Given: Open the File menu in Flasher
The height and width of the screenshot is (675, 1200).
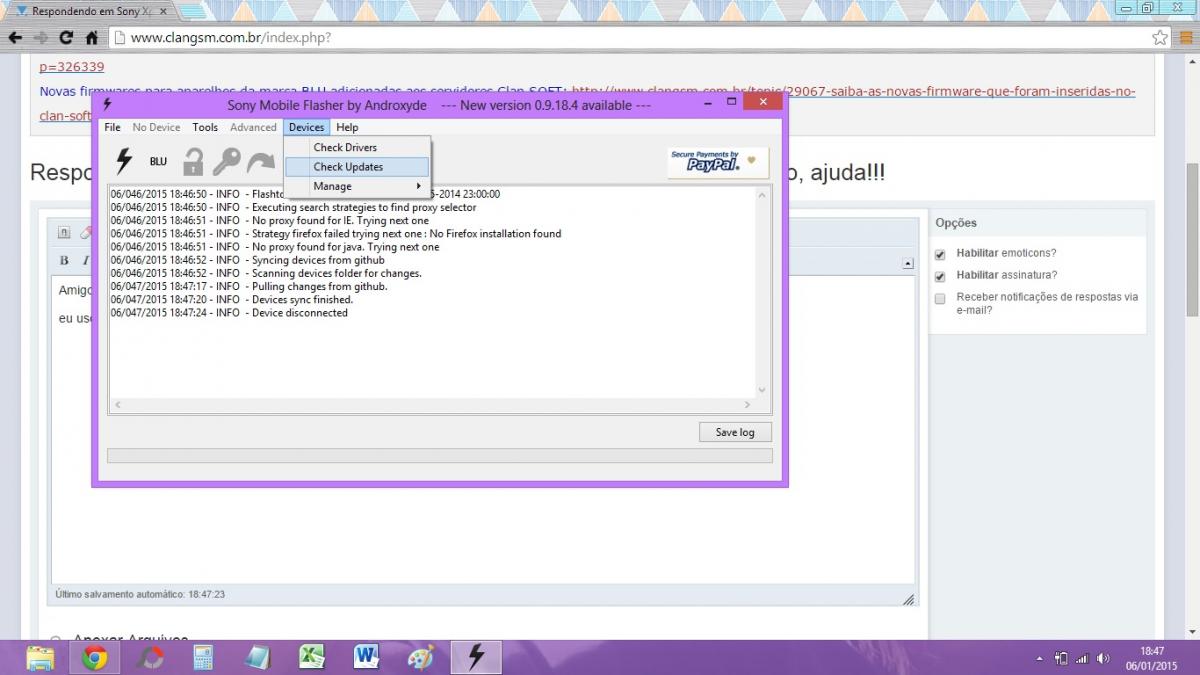Looking at the screenshot, I should coord(112,127).
